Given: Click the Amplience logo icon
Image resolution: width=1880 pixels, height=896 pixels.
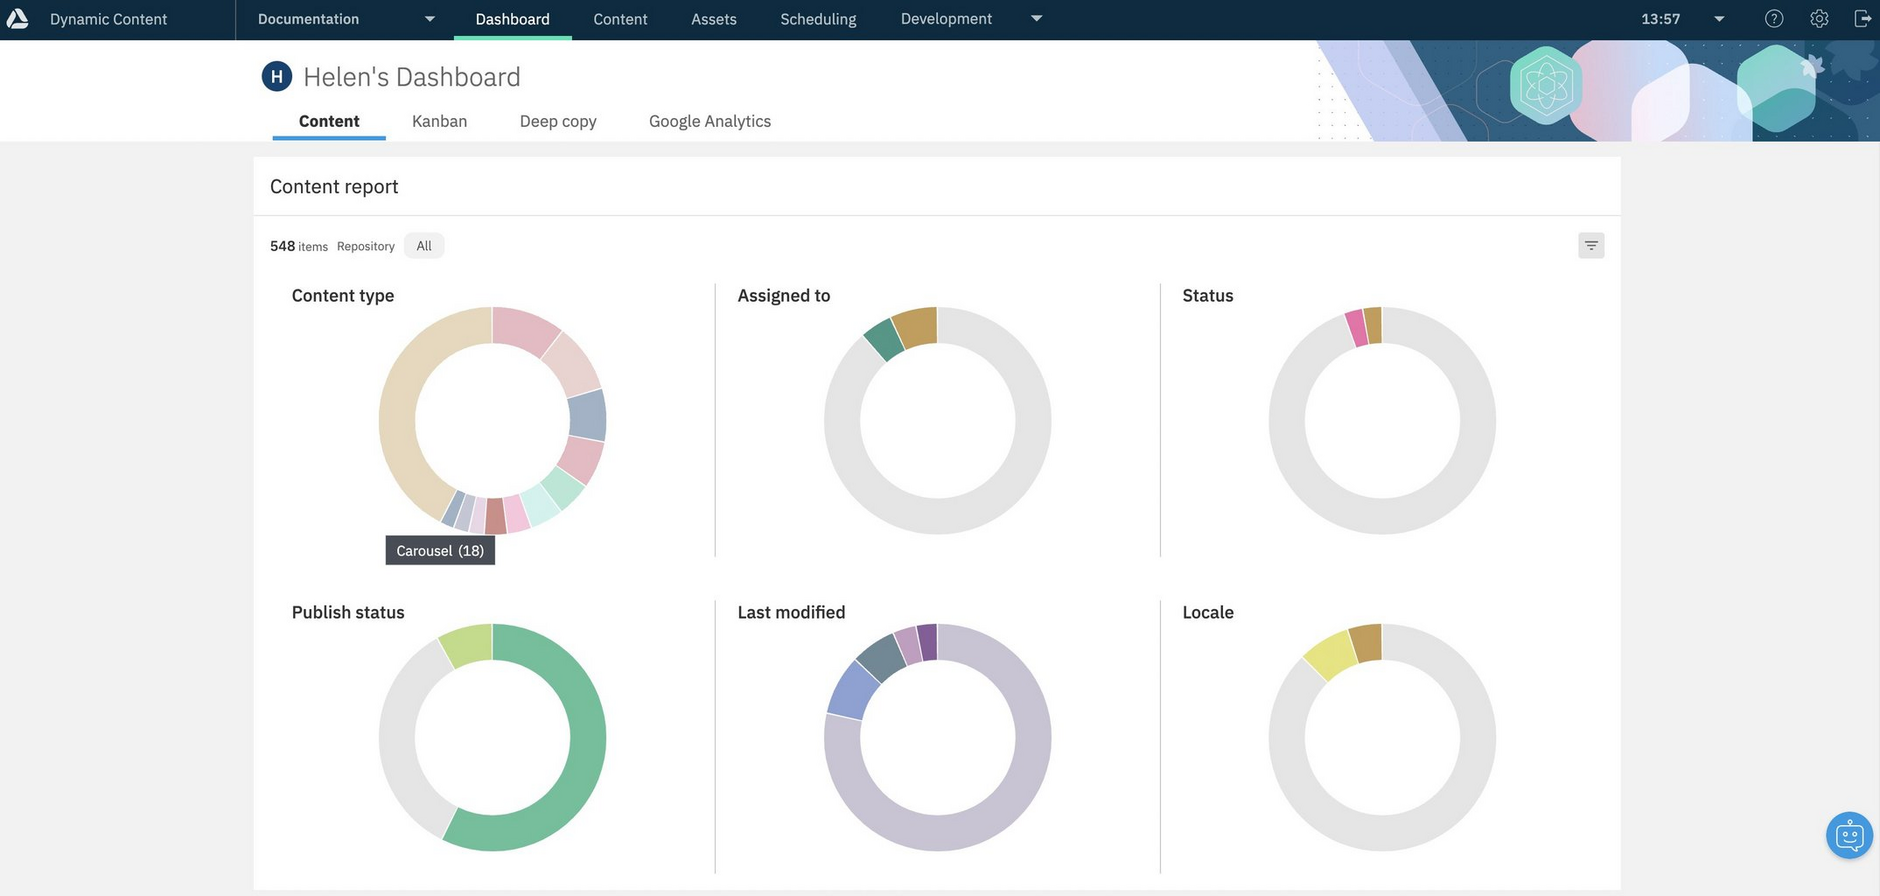Looking at the screenshot, I should [17, 19].
